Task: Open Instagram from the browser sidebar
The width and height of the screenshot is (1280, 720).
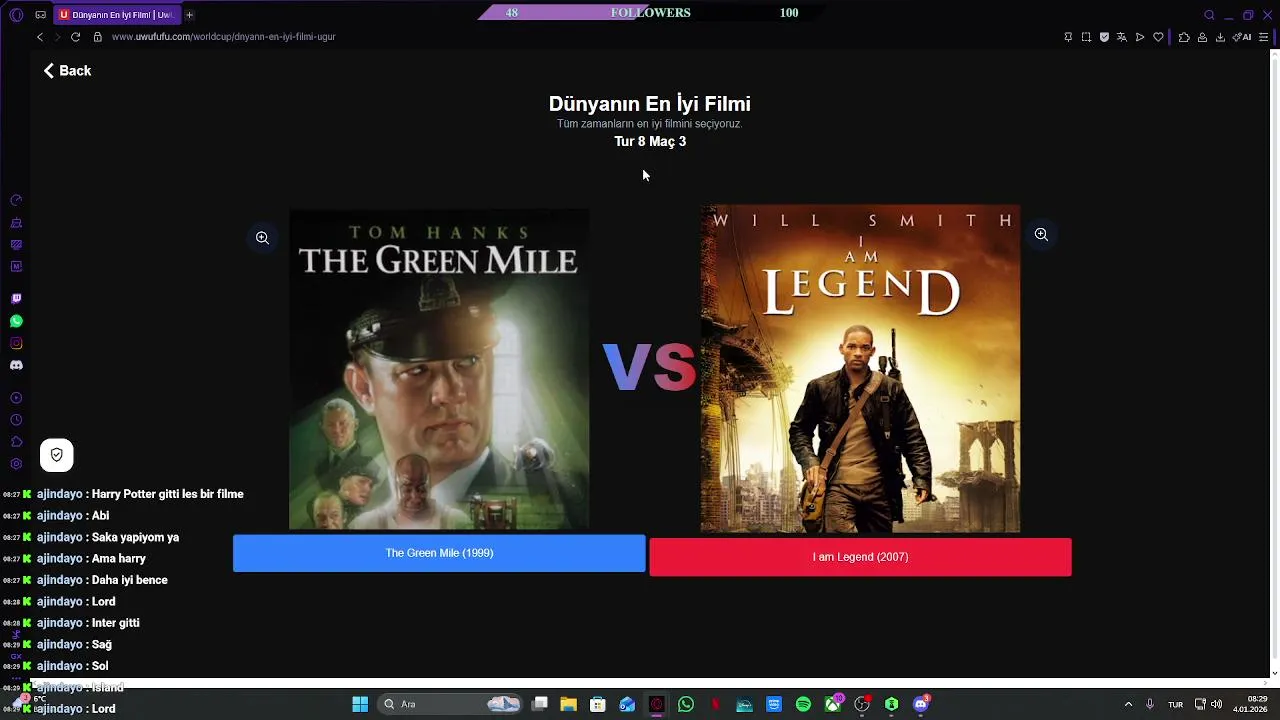Action: pos(16,343)
